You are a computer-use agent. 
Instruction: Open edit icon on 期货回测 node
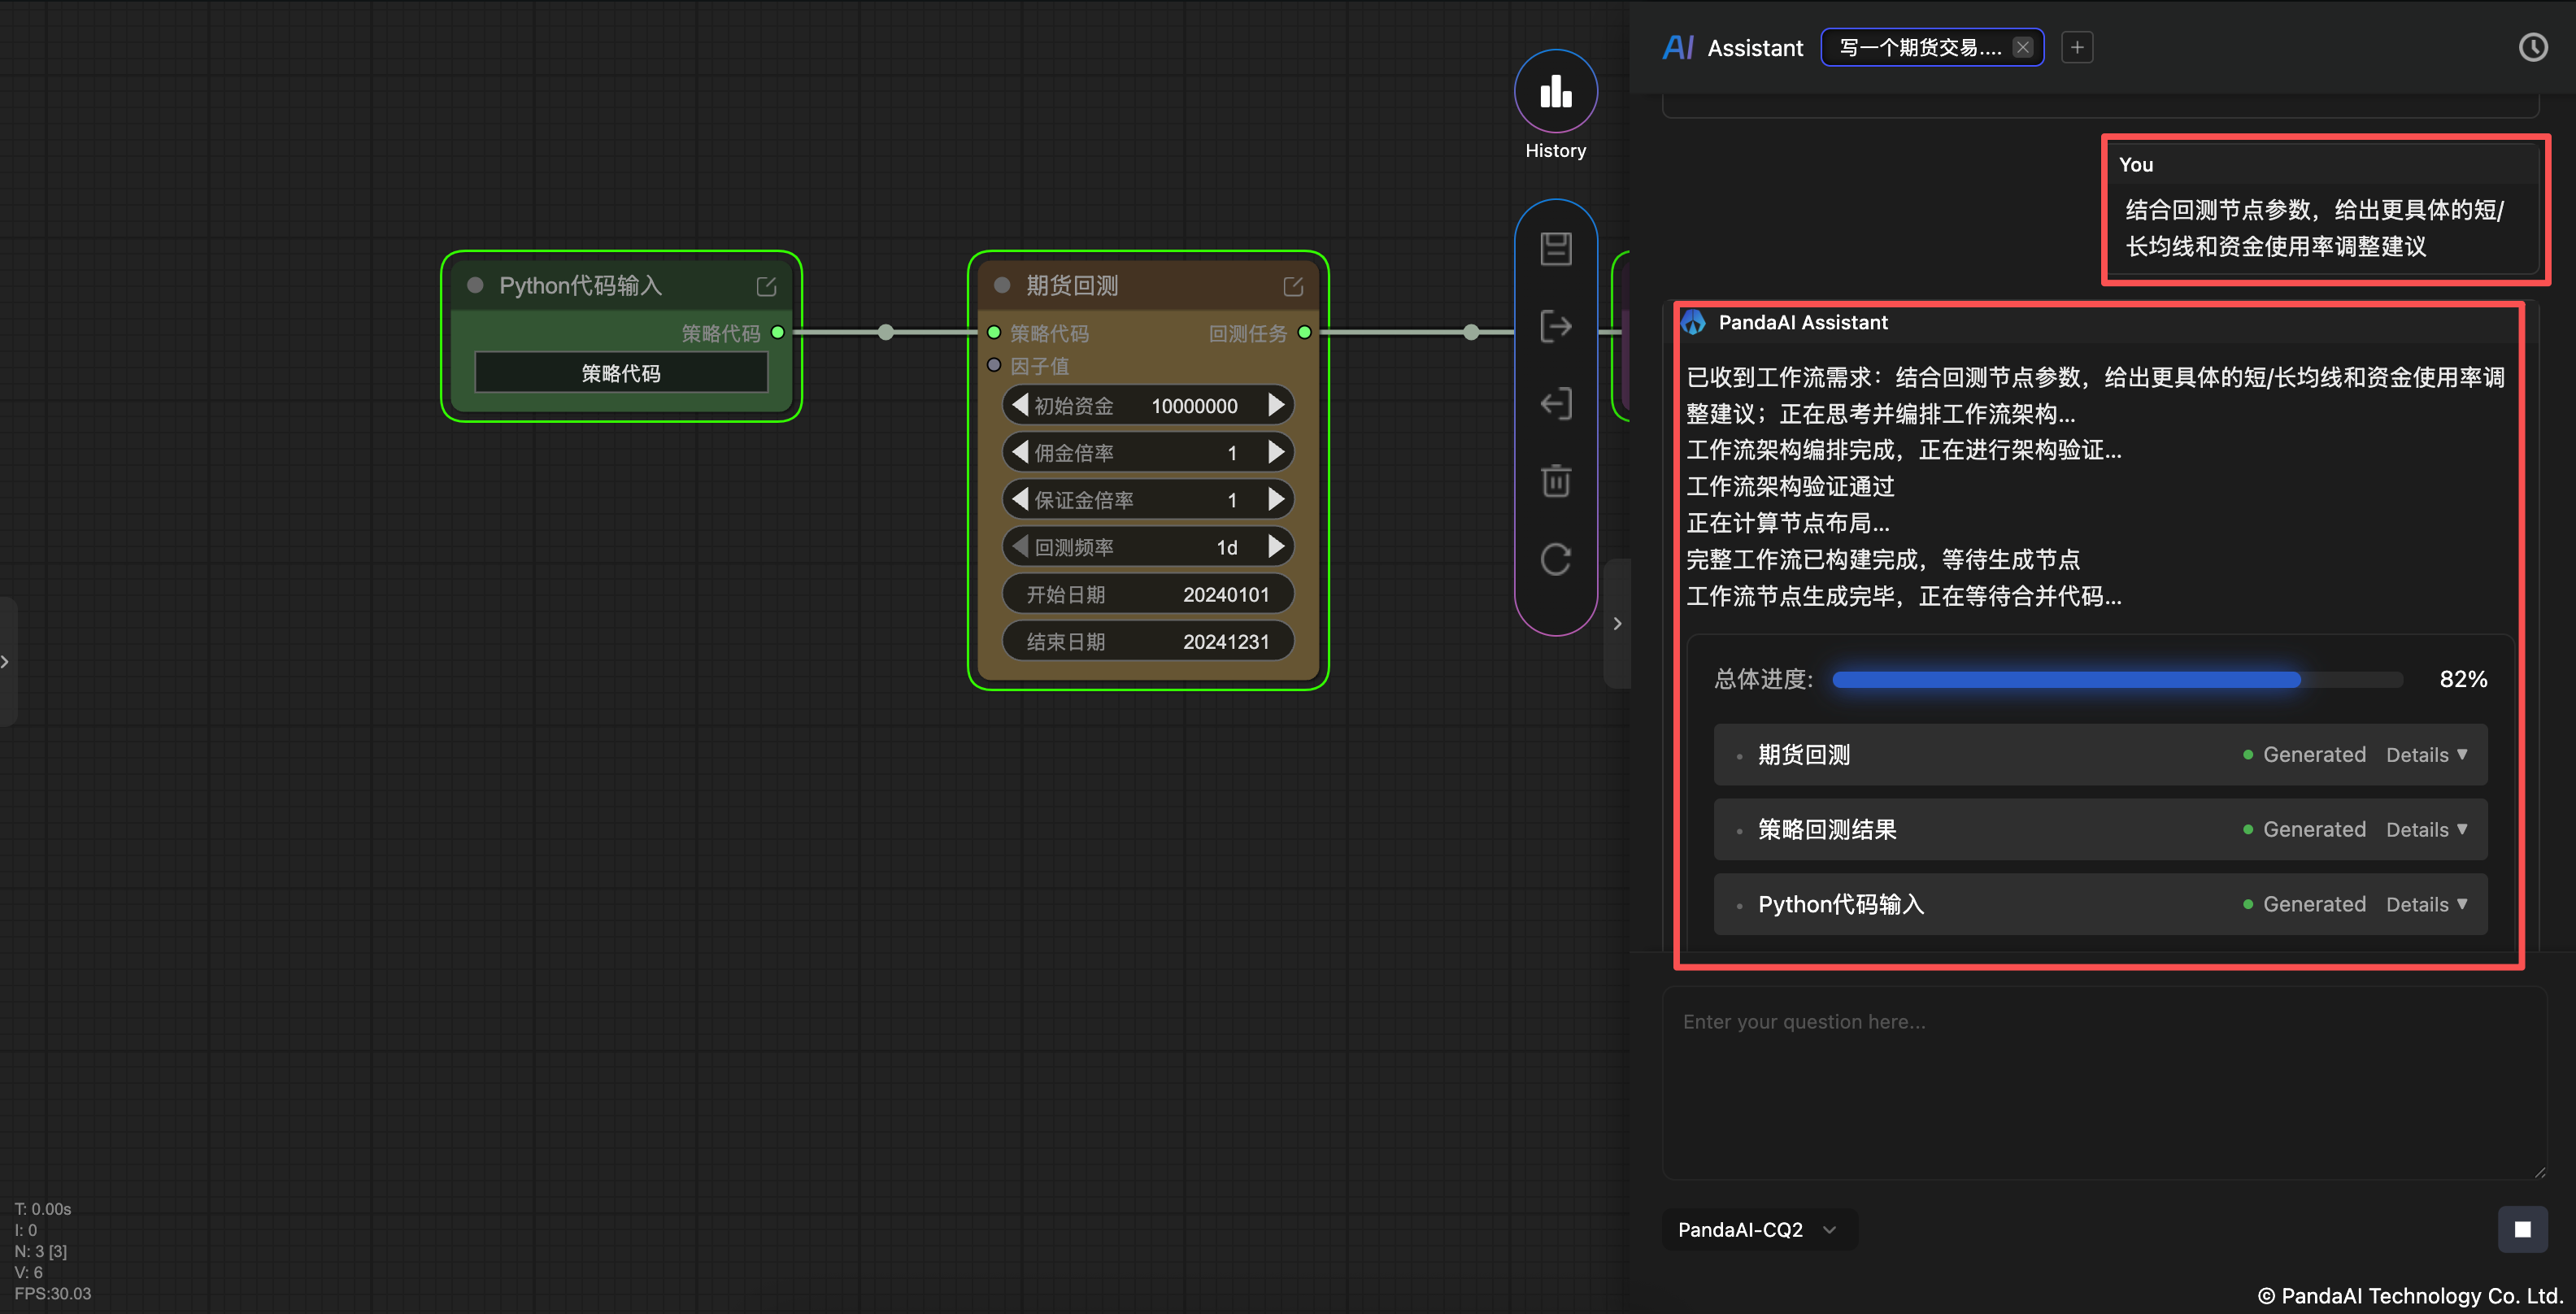tap(1293, 287)
